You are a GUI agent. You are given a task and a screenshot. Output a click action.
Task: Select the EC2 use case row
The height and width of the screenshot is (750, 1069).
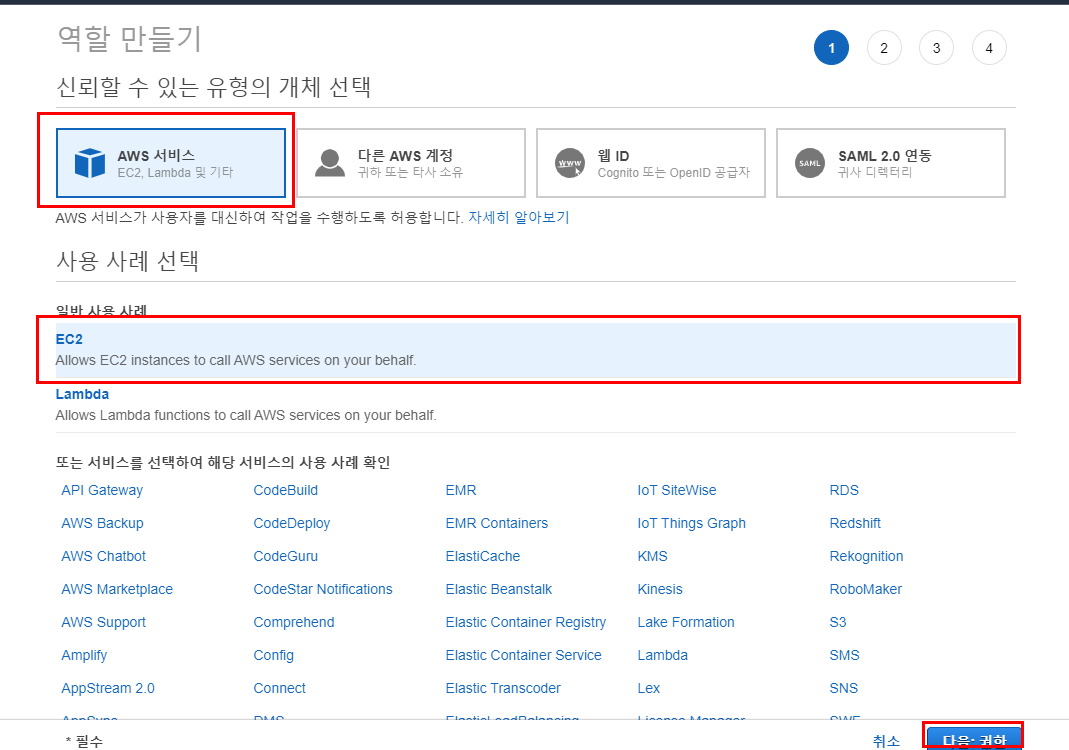click(536, 350)
